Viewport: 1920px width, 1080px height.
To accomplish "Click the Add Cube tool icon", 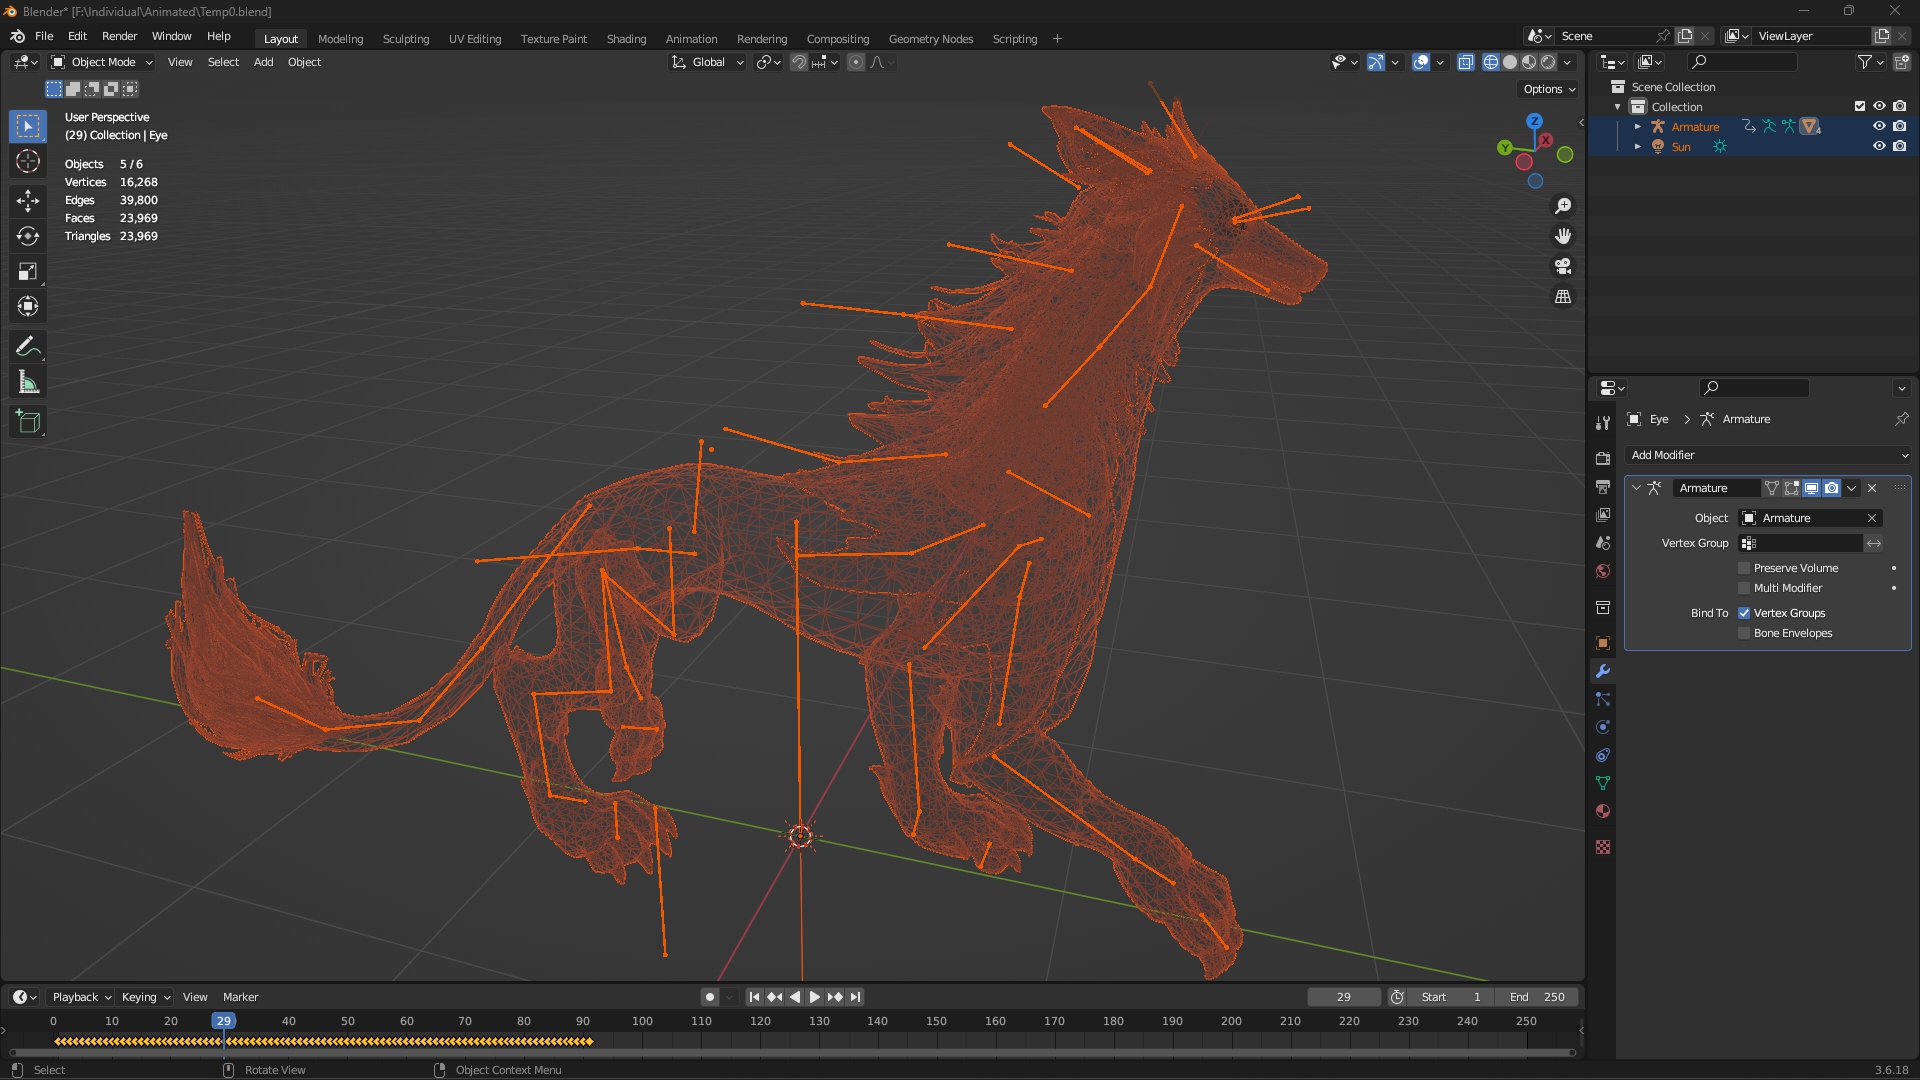I will pos(28,422).
